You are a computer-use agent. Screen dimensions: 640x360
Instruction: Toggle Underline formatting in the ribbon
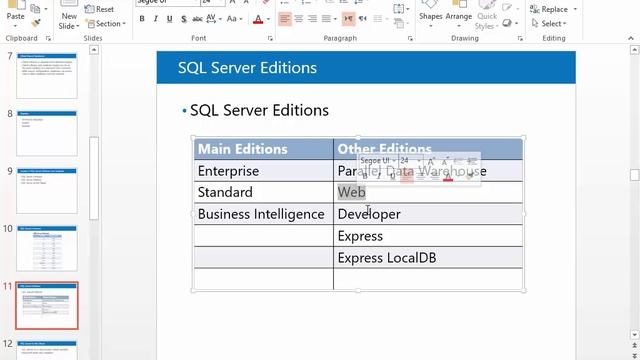coord(169,19)
